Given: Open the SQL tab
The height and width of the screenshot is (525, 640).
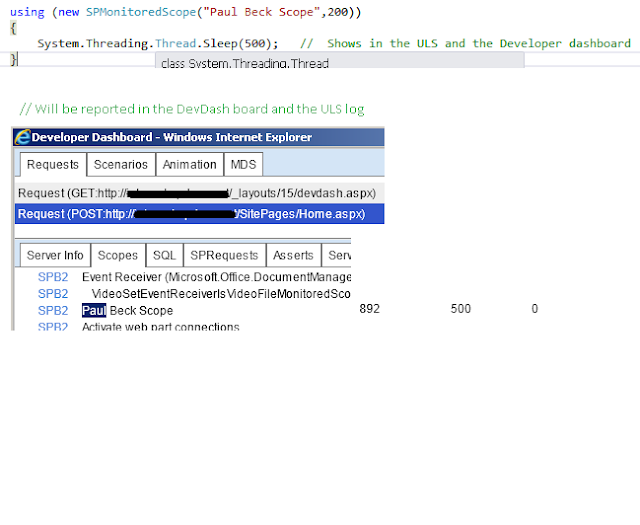Looking at the screenshot, I should tap(164, 255).
